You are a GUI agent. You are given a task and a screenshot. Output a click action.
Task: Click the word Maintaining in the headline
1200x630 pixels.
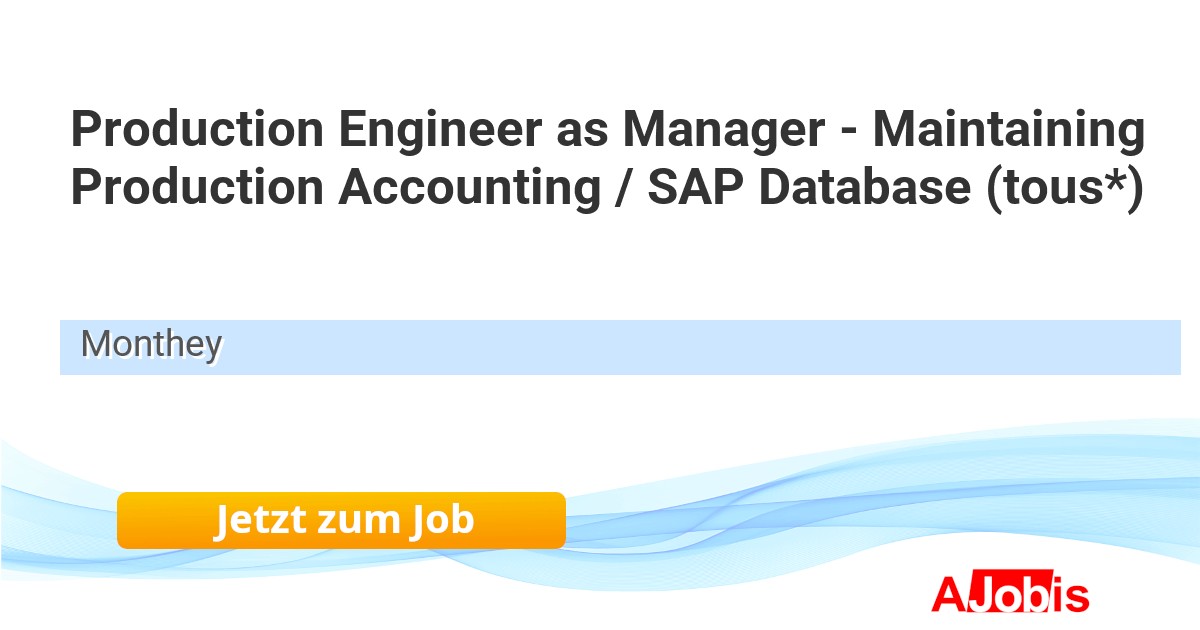tap(1009, 130)
